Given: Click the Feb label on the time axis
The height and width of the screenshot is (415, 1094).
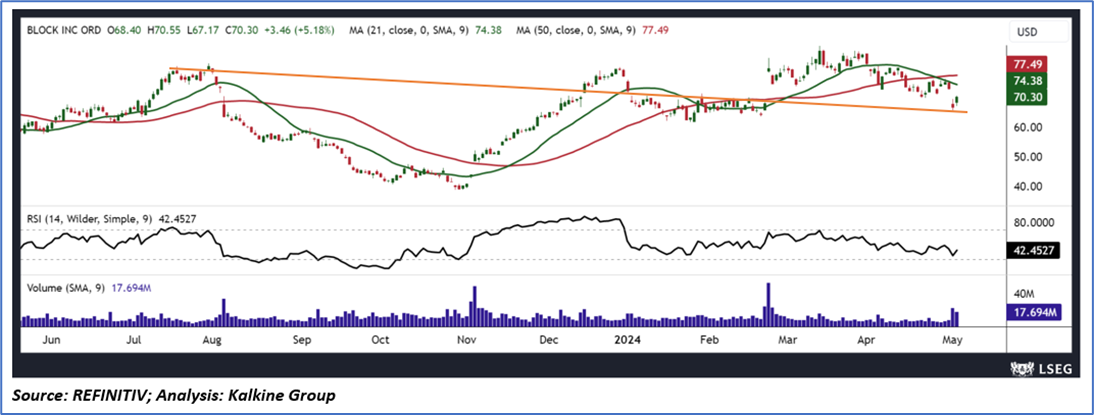Looking at the screenshot, I should pyautogui.click(x=708, y=341).
